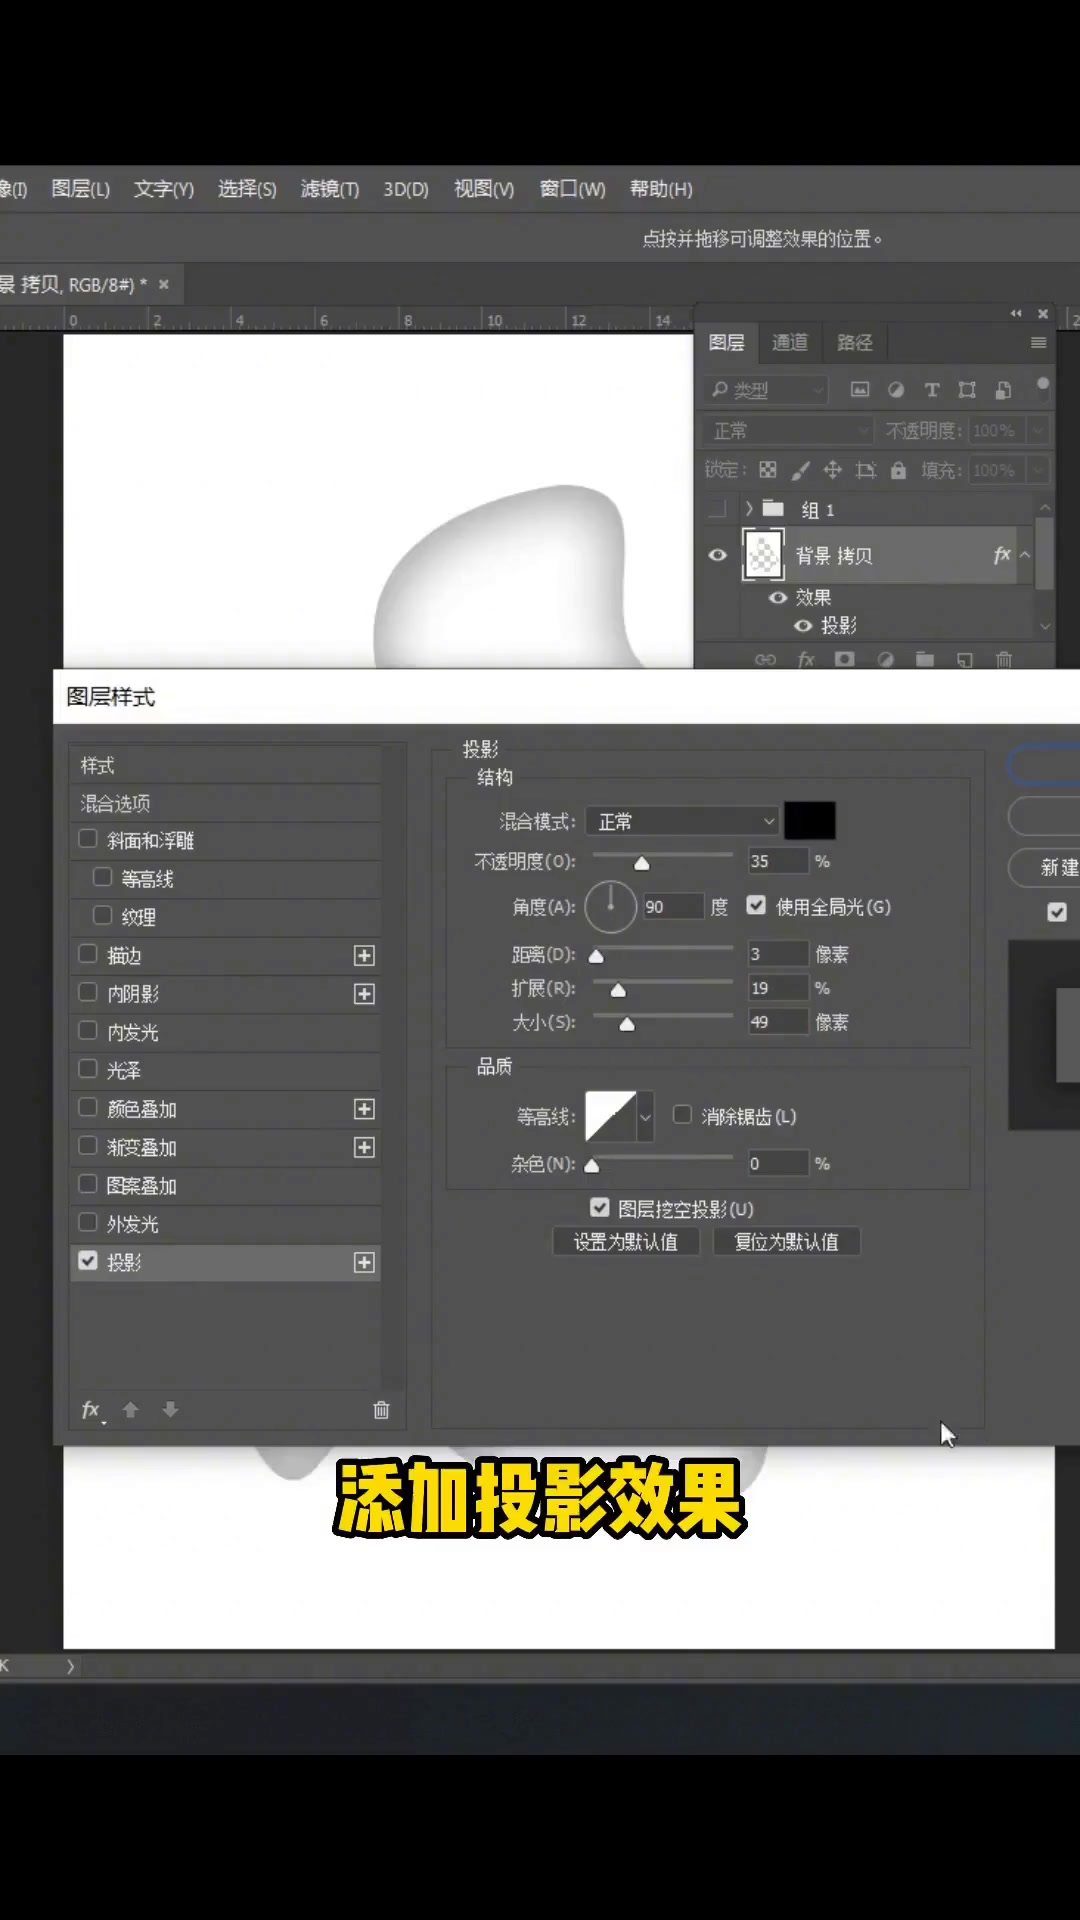
Task: Enable 等高线 checkbox in styles list
Action: click(x=102, y=877)
